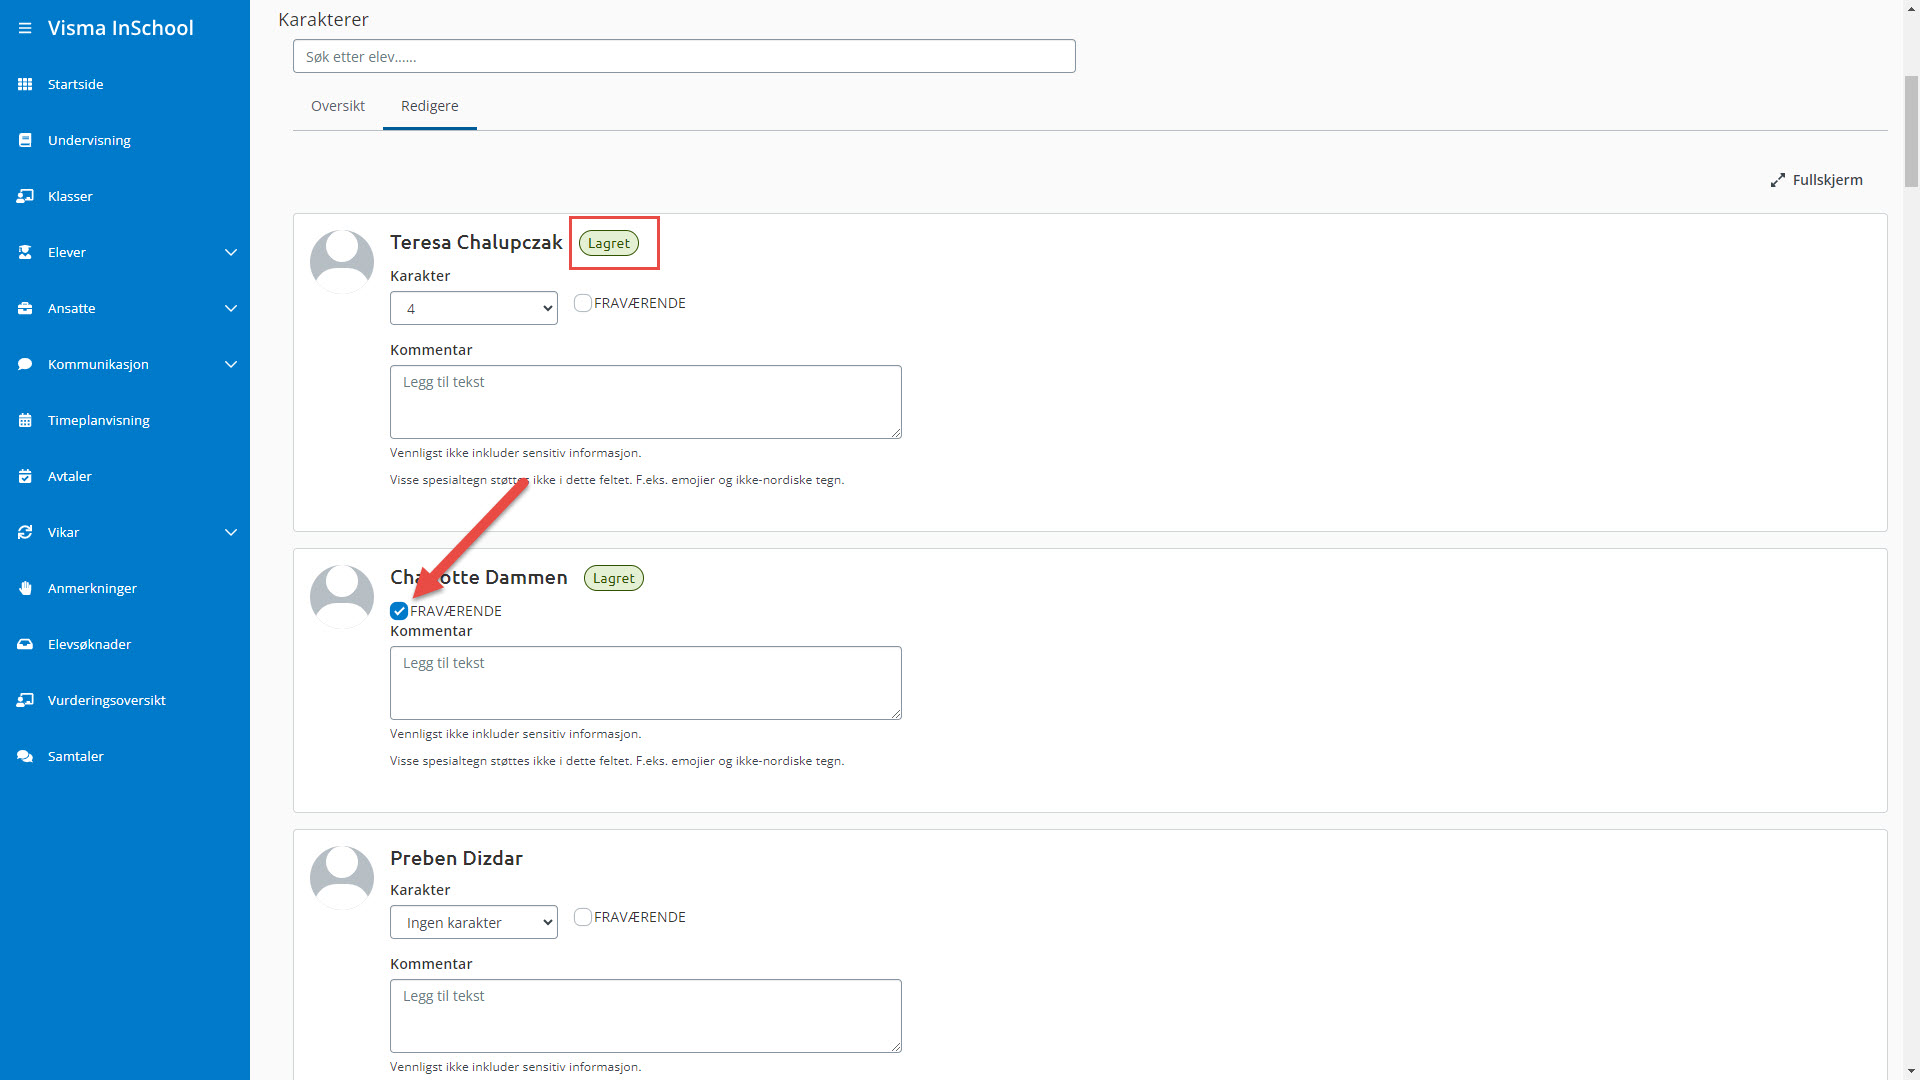Open Klasser from sidebar
This screenshot has height=1080, width=1920.
pyautogui.click(x=70, y=196)
